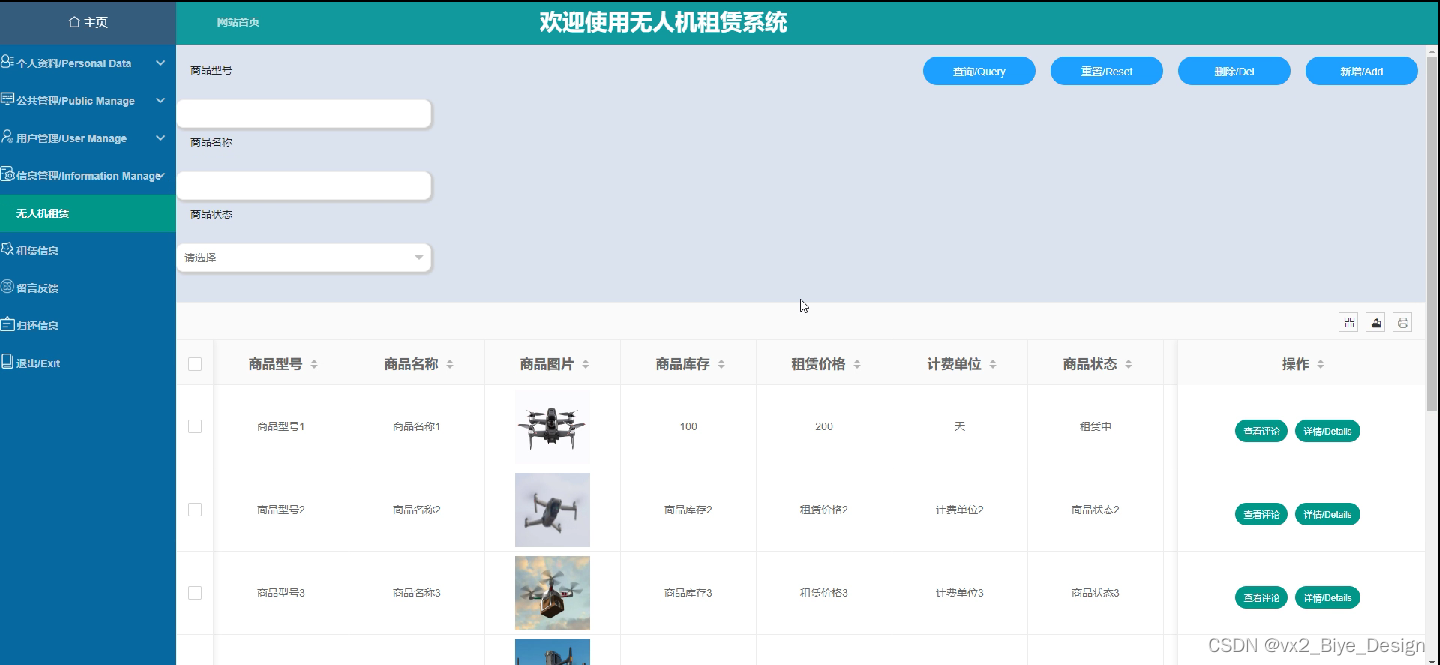Click the home icon next to 主页
Screen dimensions: 1440x665
(74, 22)
